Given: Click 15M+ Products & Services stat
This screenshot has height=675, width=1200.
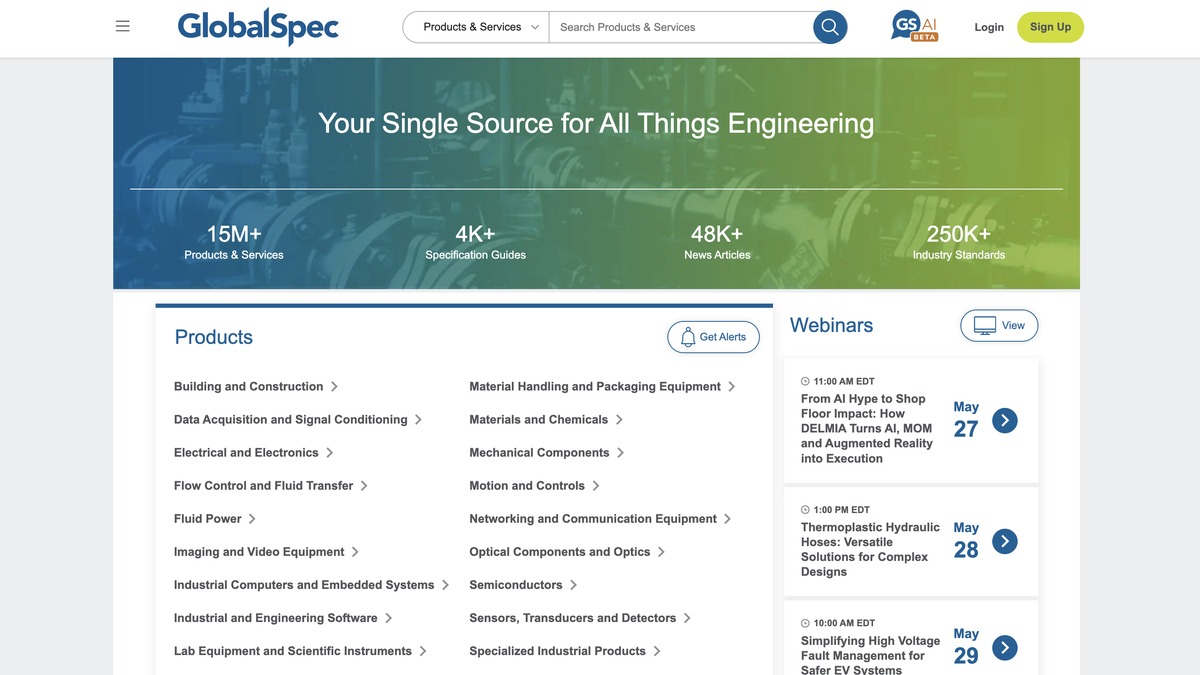Looking at the screenshot, I should [x=234, y=242].
